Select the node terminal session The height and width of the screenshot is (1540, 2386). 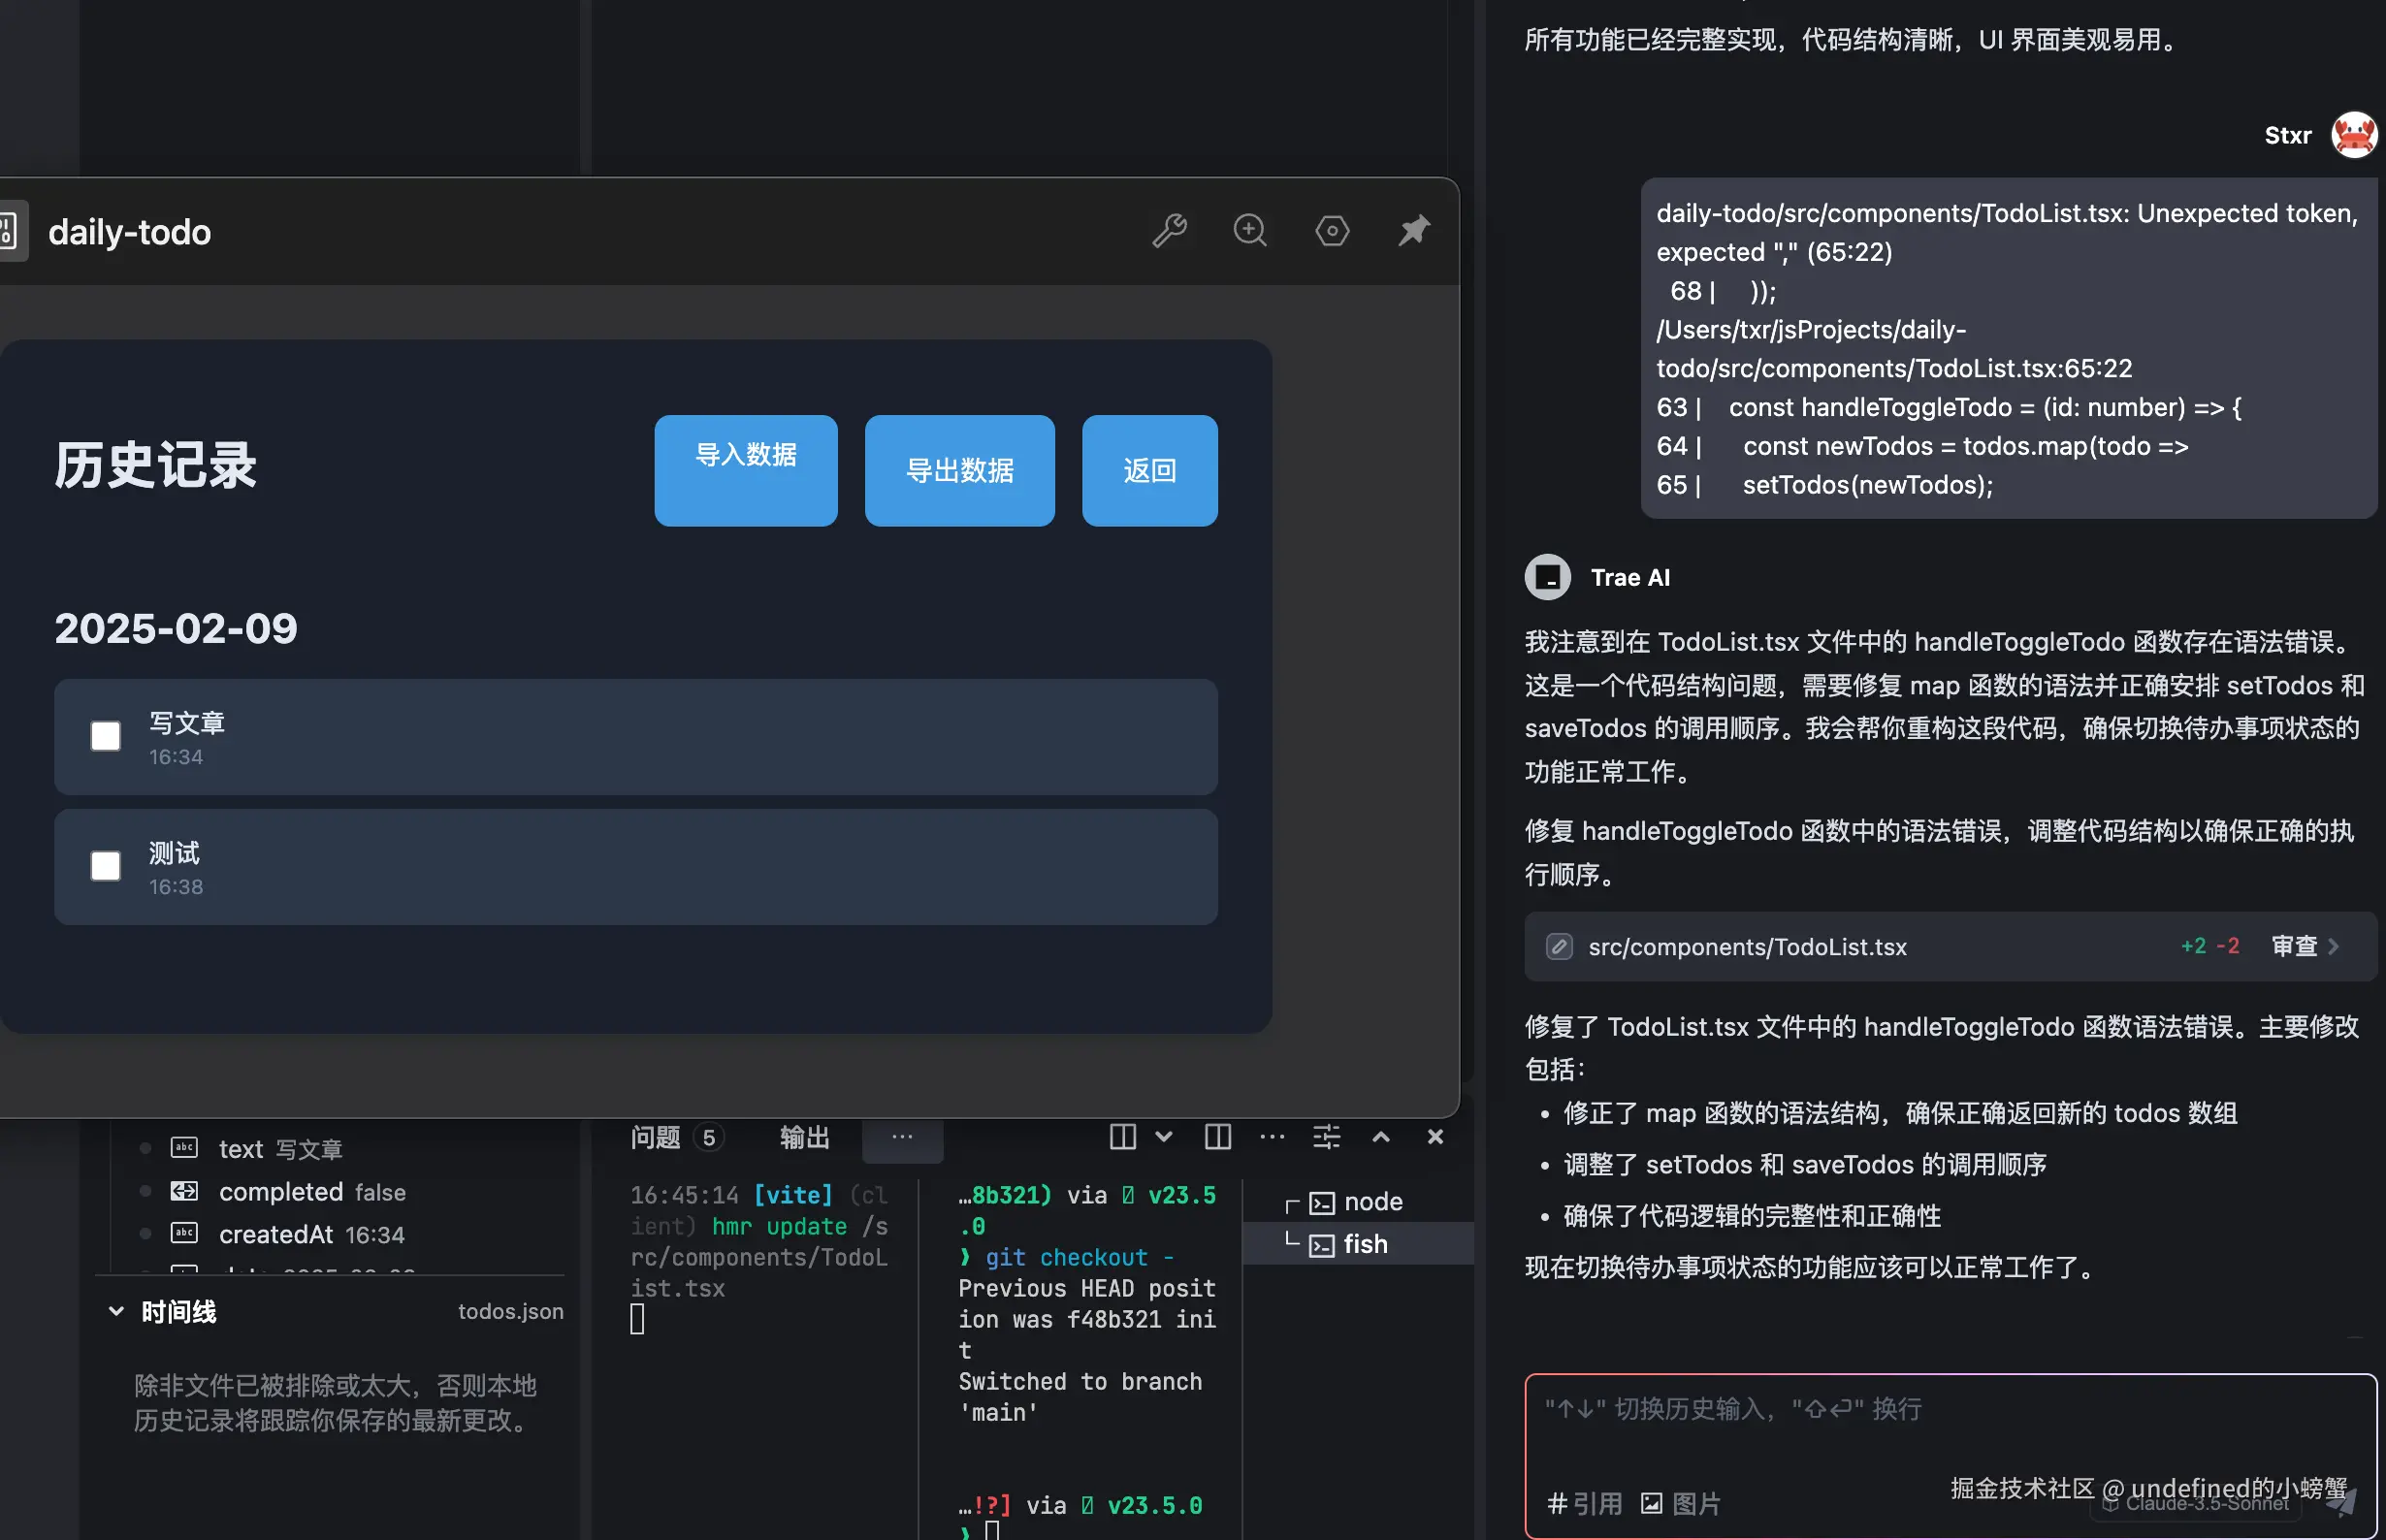coord(1372,1201)
